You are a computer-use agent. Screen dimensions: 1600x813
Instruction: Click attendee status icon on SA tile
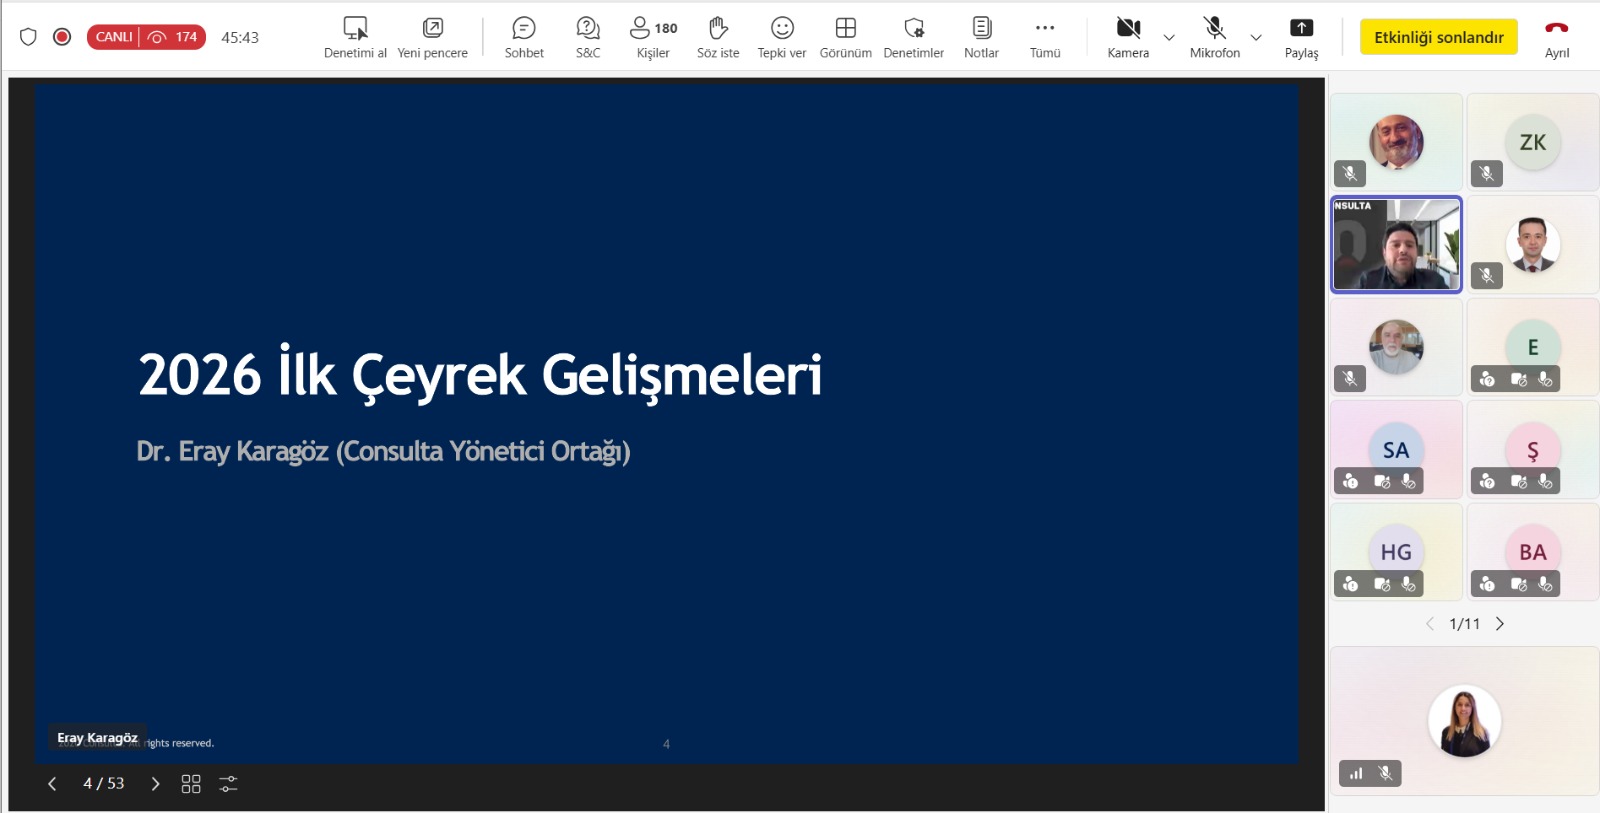1350,481
